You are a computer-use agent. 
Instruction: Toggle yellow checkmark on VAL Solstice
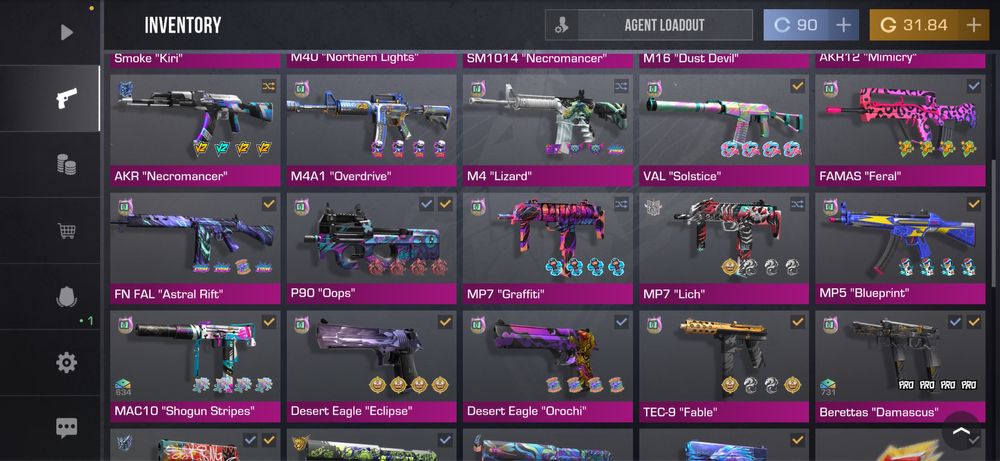[x=798, y=86]
